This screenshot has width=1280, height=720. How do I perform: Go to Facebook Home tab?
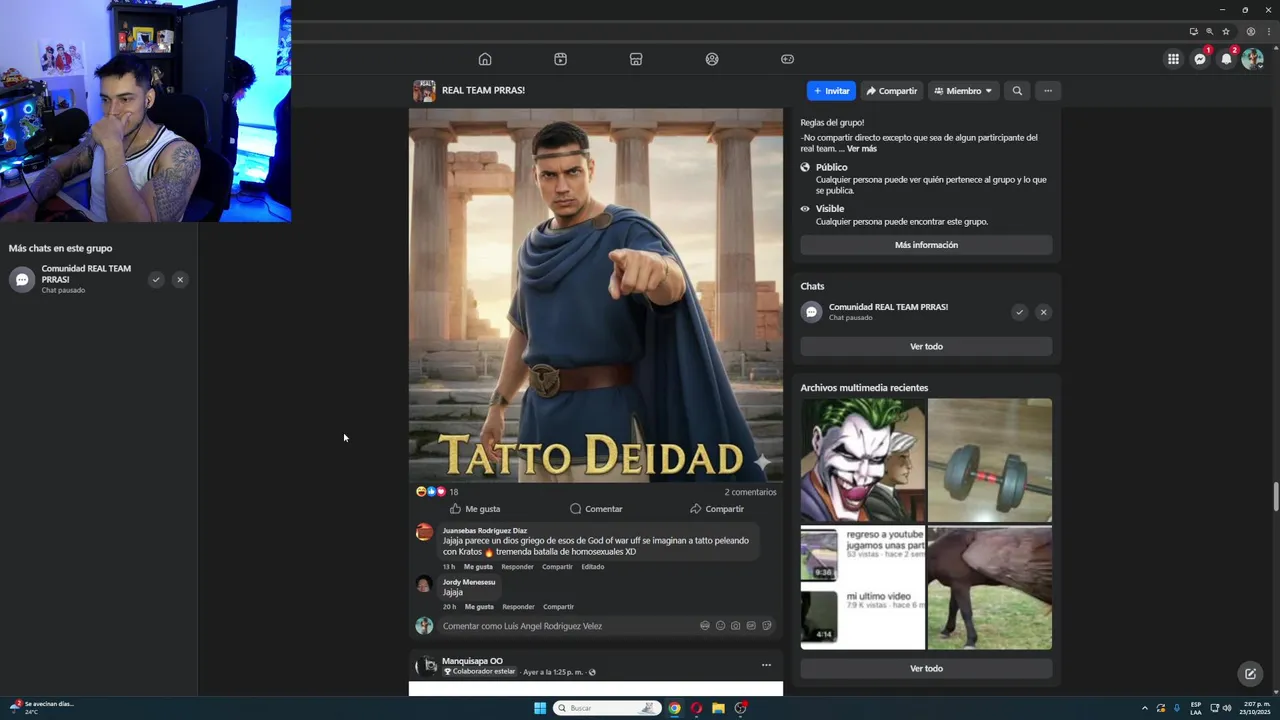(x=485, y=59)
